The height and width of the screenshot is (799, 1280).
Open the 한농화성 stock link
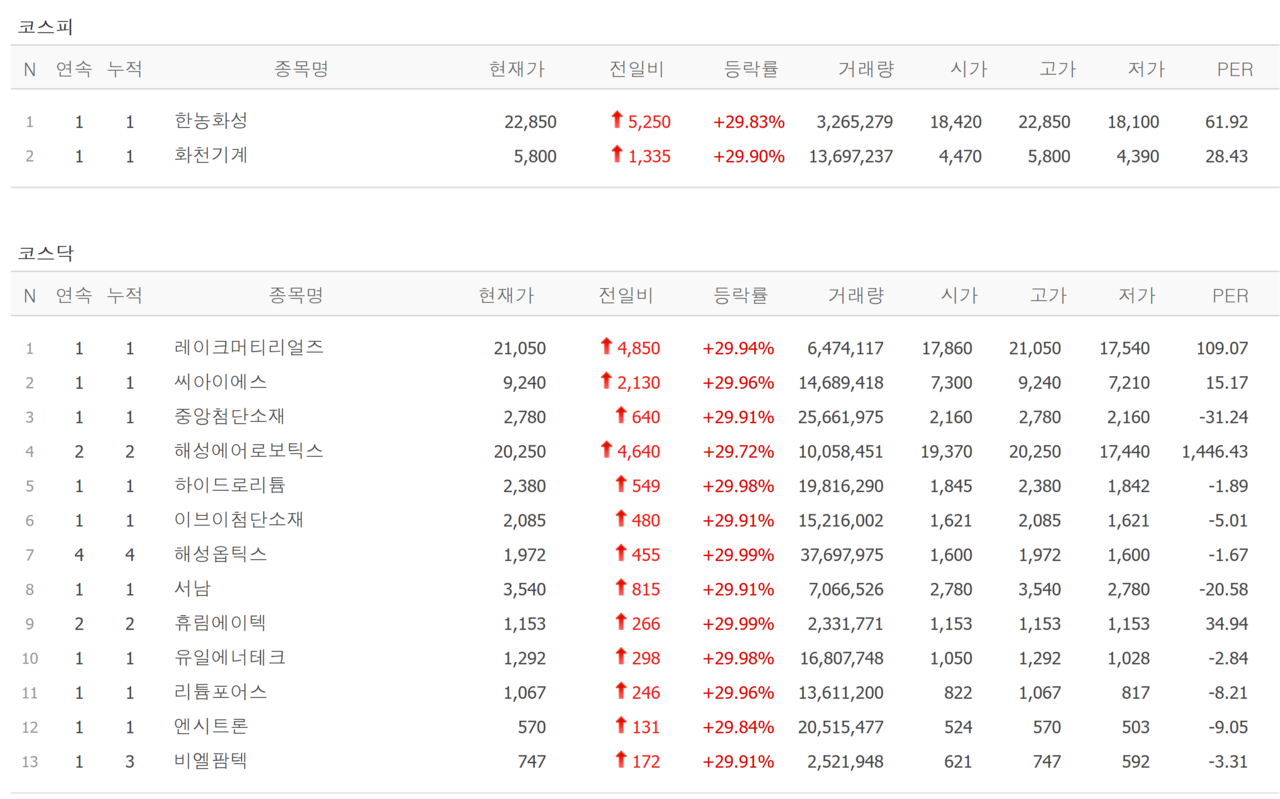[x=211, y=121]
